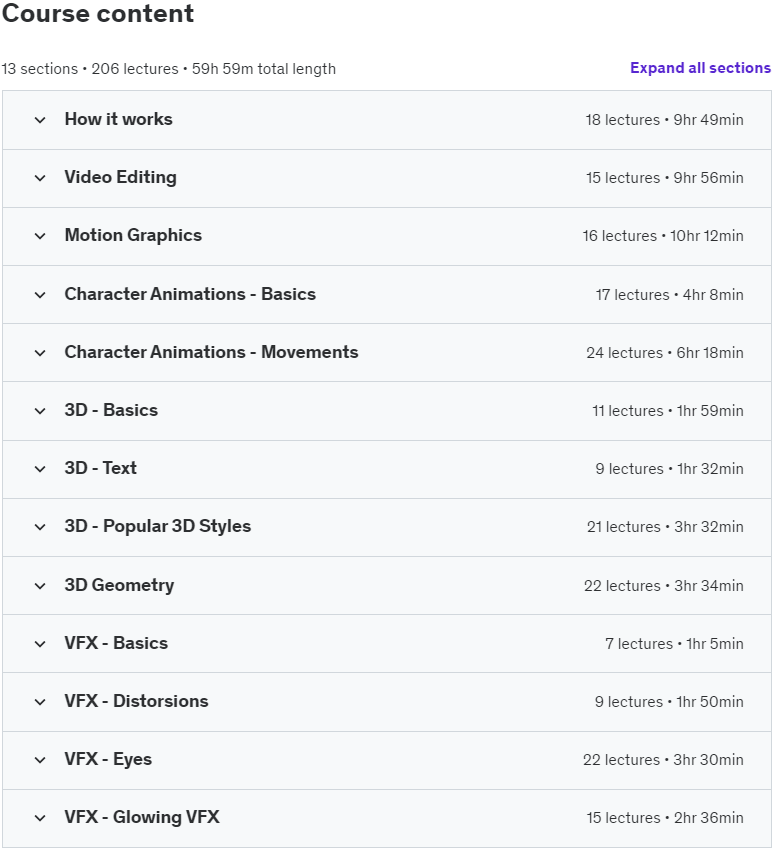Click '18 lectures • 9hr 49min' text
This screenshot has height=851, width=774.
[x=664, y=120]
